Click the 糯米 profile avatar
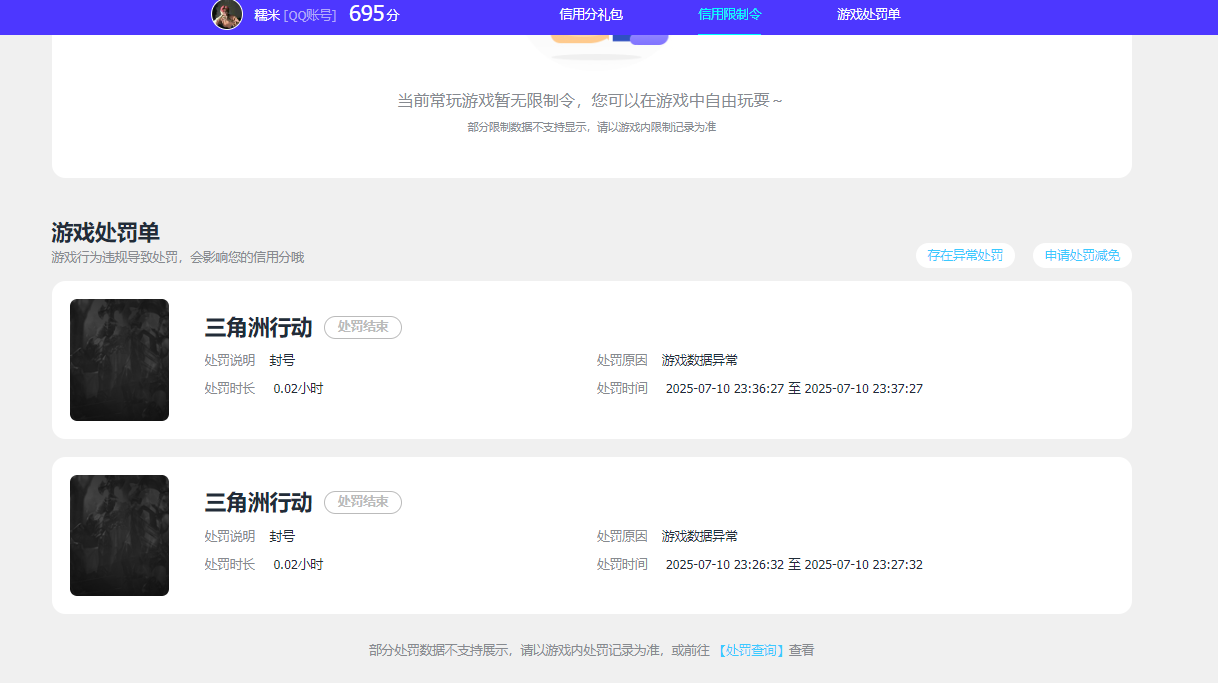Viewport: 1218px width, 683px height. tap(227, 16)
